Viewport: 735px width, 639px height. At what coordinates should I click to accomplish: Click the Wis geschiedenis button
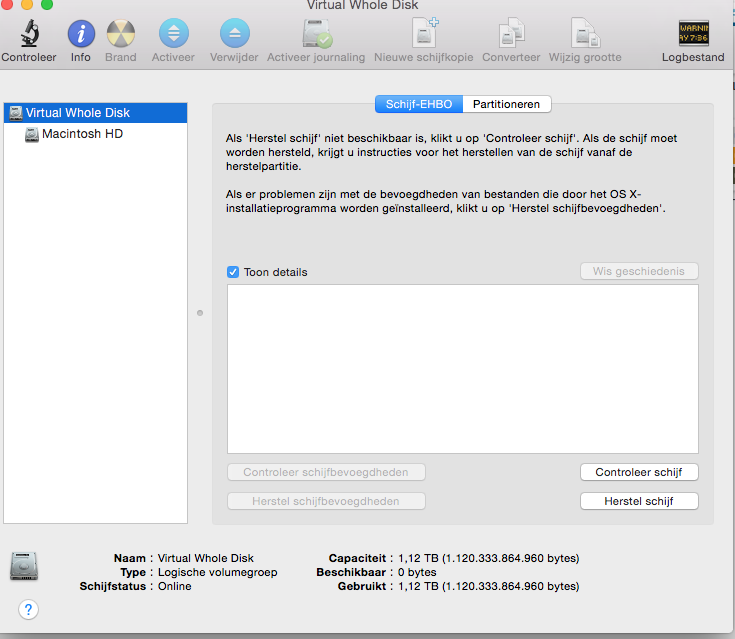pyautogui.click(x=639, y=271)
